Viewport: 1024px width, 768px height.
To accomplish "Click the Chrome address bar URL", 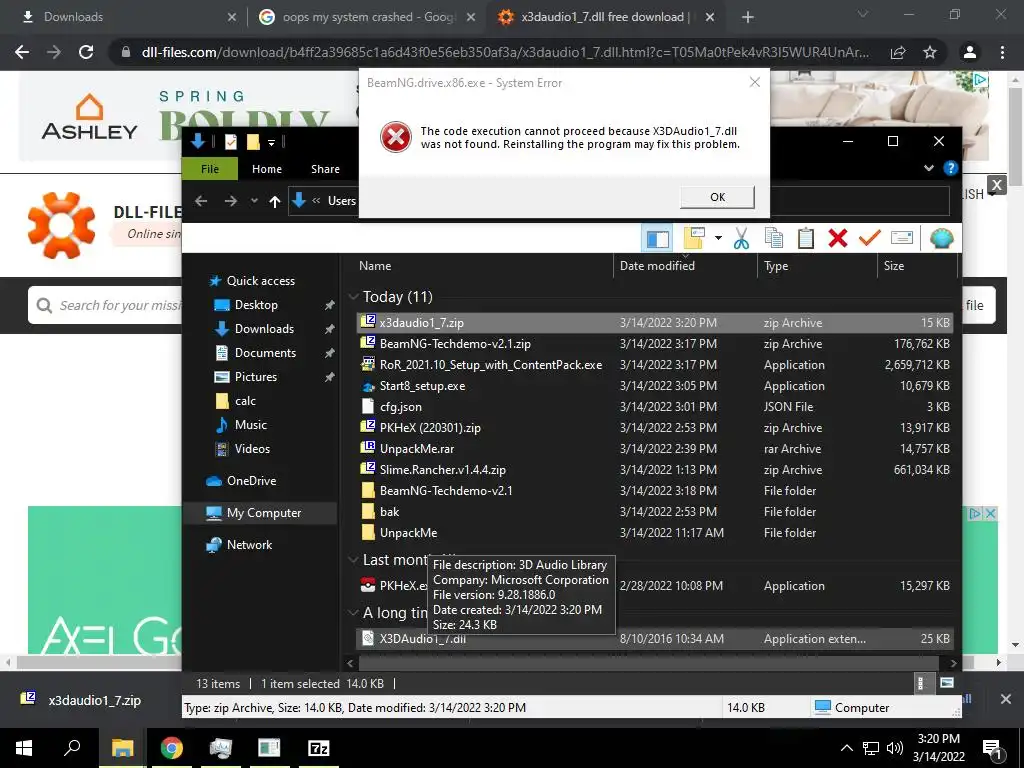I will click(x=505, y=52).
